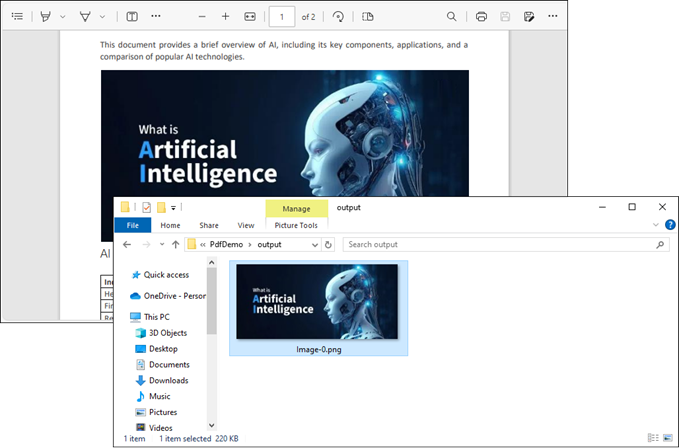Screen dimensions: 679x448
Task: Click the fit to width icon
Action: tap(250, 16)
